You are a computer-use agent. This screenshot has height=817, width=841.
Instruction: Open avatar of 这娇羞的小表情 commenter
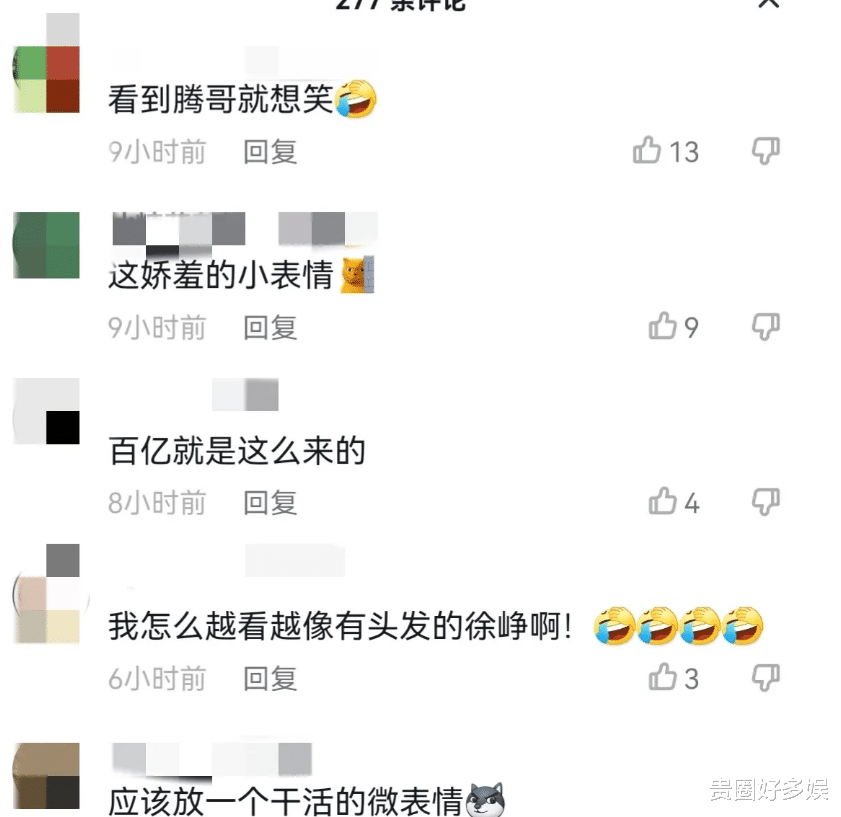click(x=46, y=245)
